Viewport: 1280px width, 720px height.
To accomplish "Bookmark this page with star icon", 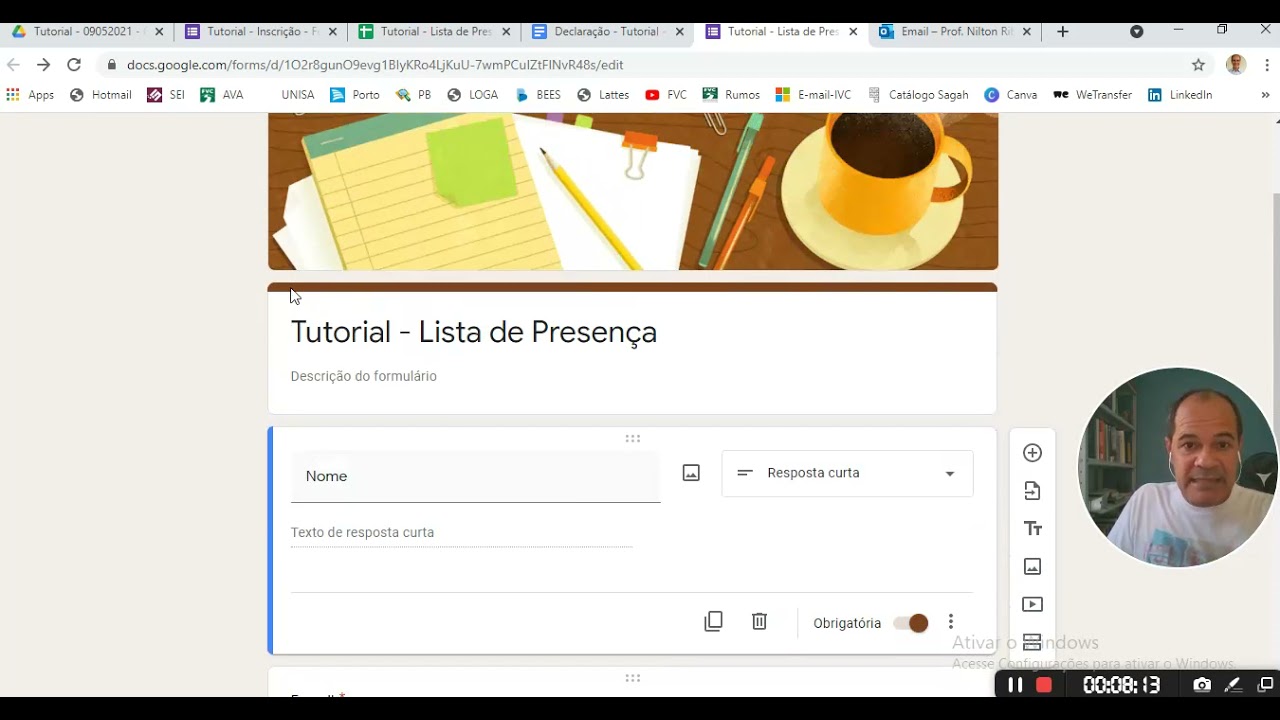I will (1198, 65).
